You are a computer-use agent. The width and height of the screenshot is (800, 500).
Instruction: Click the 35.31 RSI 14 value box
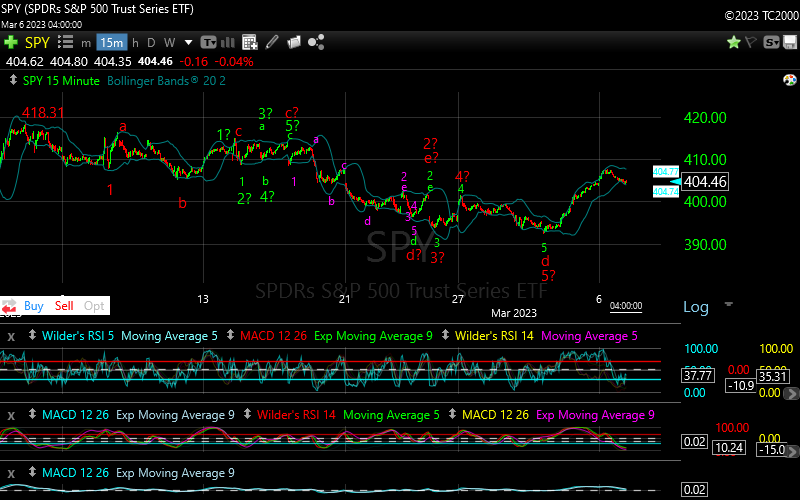[x=772, y=377]
